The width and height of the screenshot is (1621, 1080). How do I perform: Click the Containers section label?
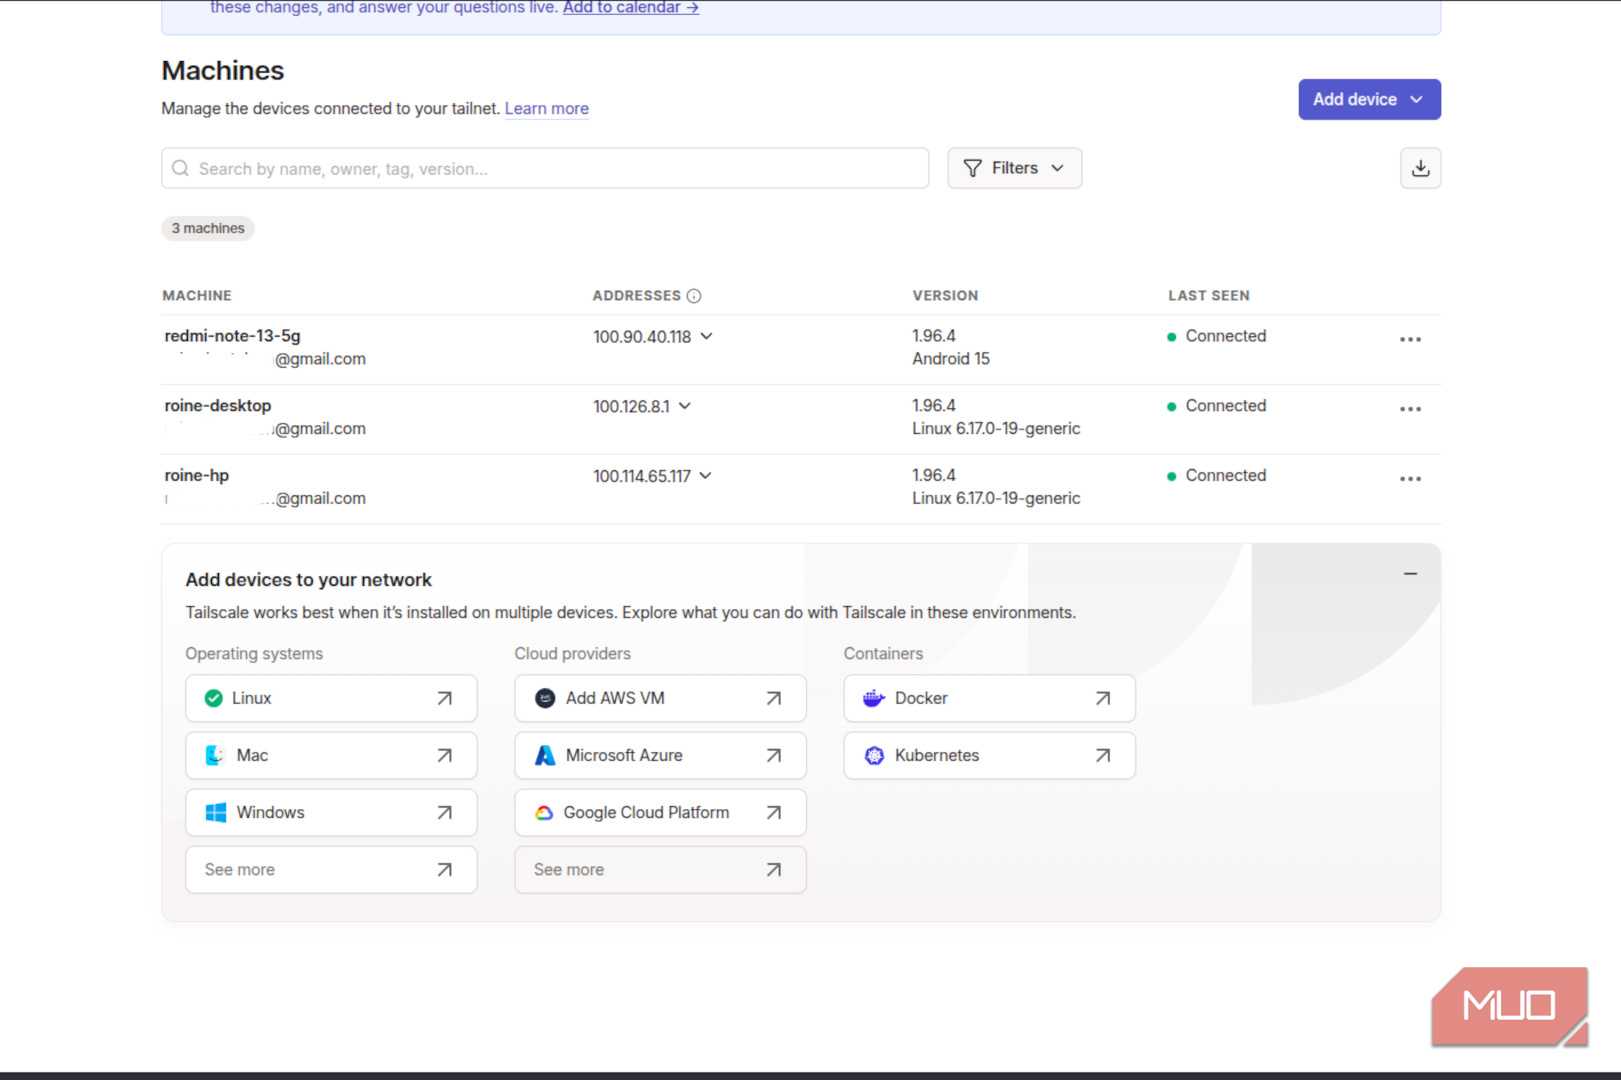pyautogui.click(x=883, y=654)
